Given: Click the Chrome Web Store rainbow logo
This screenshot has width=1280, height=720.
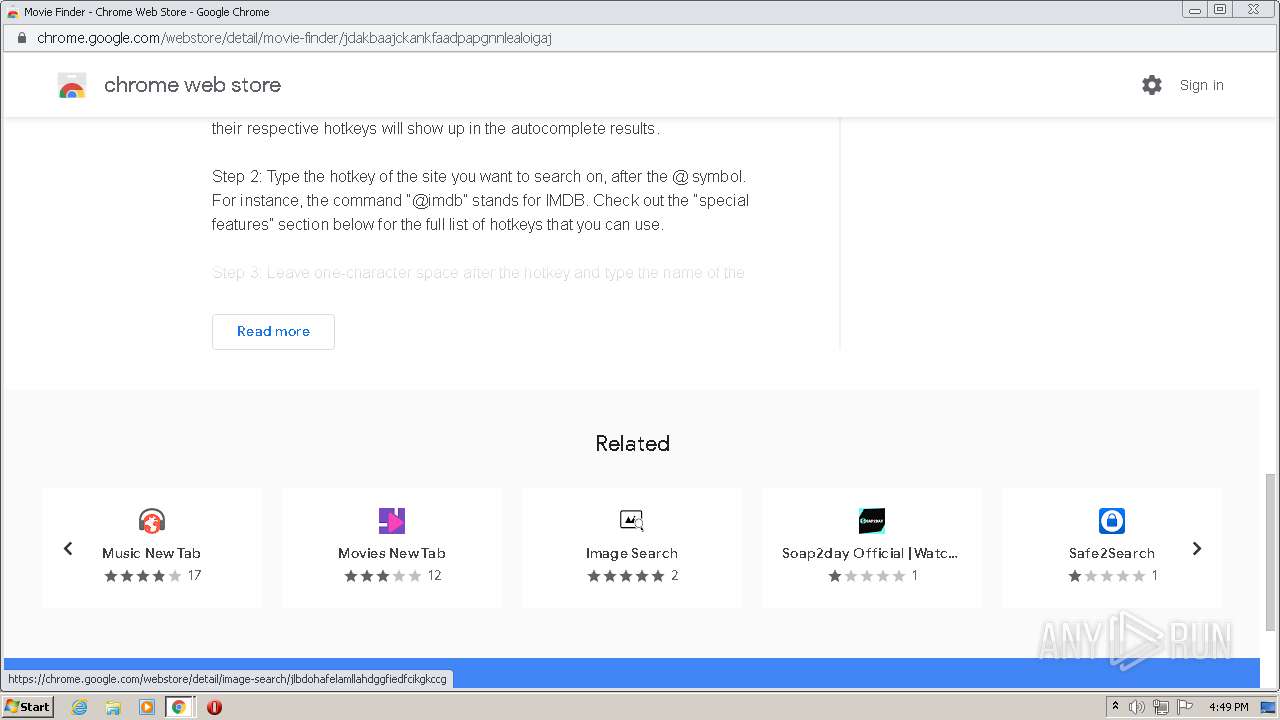Looking at the screenshot, I should (72, 85).
